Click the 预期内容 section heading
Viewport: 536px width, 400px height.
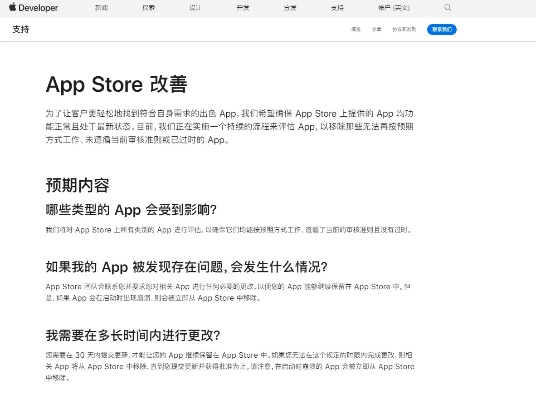78,185
